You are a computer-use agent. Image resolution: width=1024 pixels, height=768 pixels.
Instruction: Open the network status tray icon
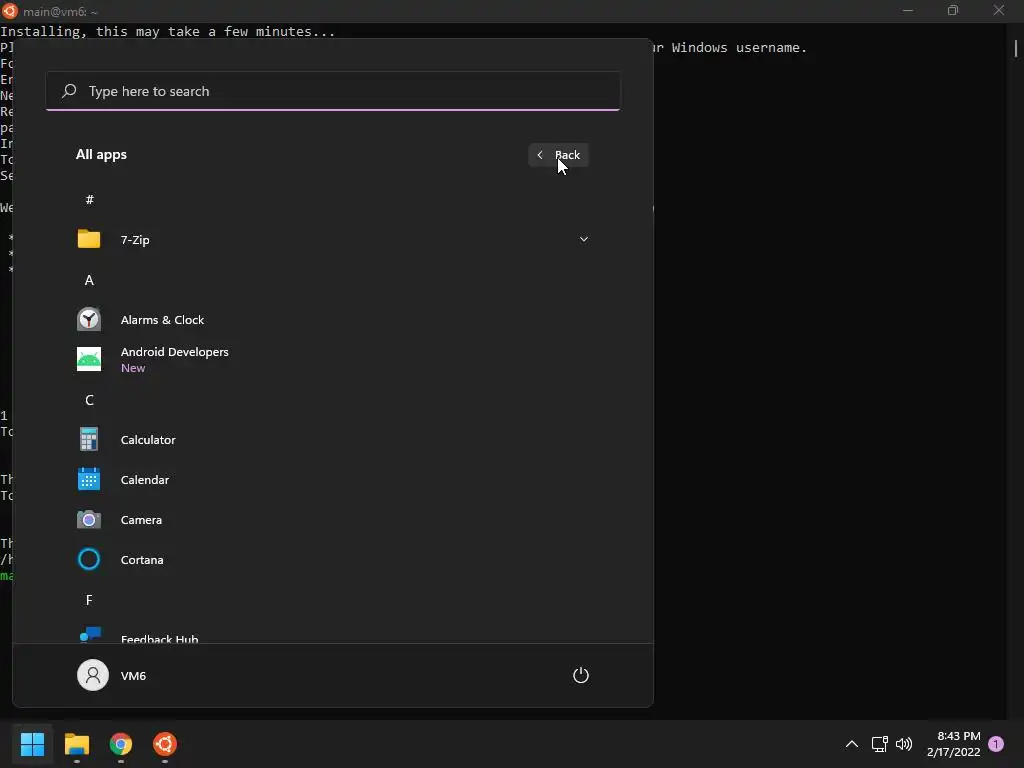click(x=879, y=744)
